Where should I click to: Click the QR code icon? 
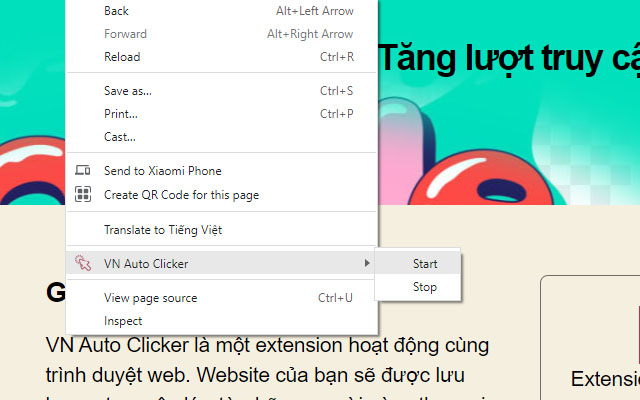click(83, 194)
